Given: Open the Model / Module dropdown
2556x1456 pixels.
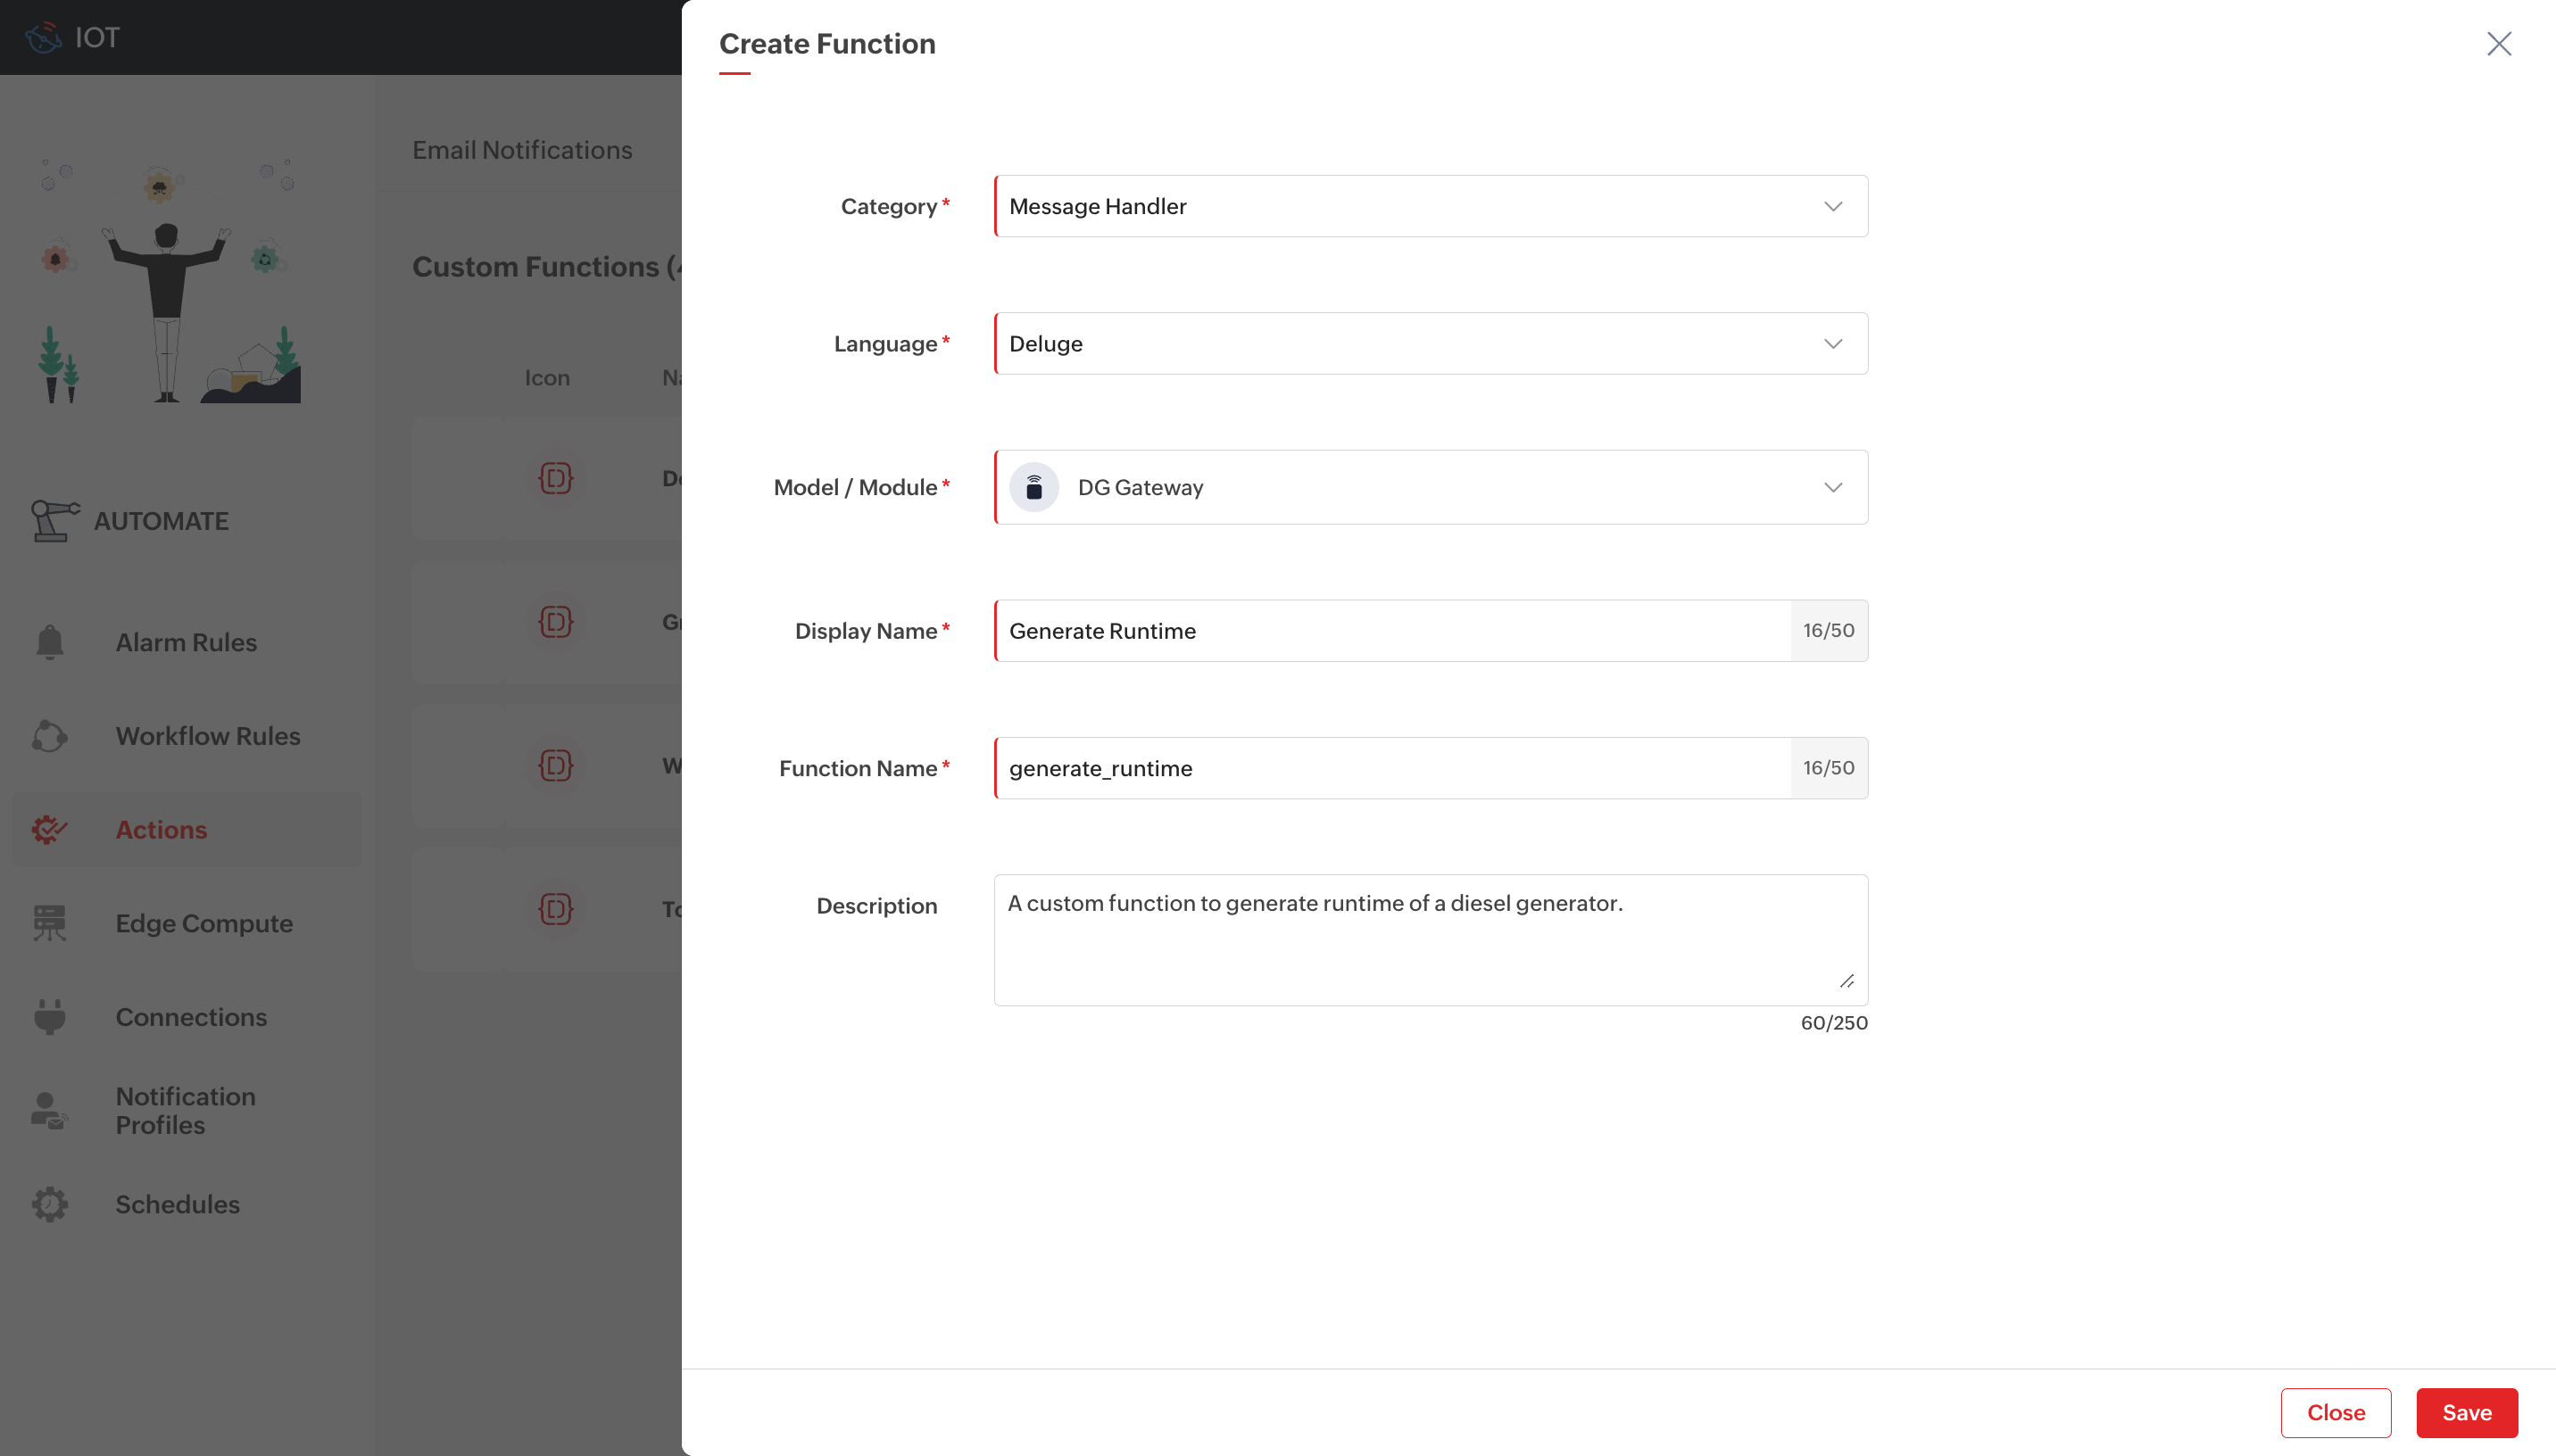Looking at the screenshot, I should point(1430,487).
